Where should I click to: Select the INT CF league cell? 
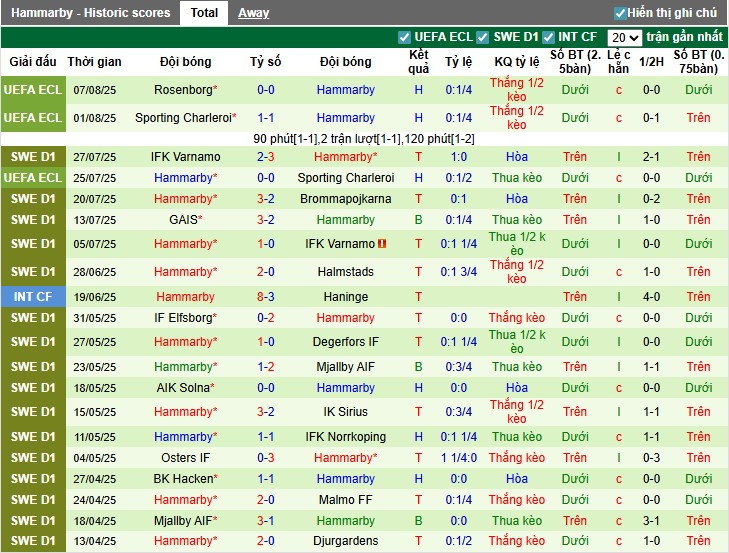point(33,297)
